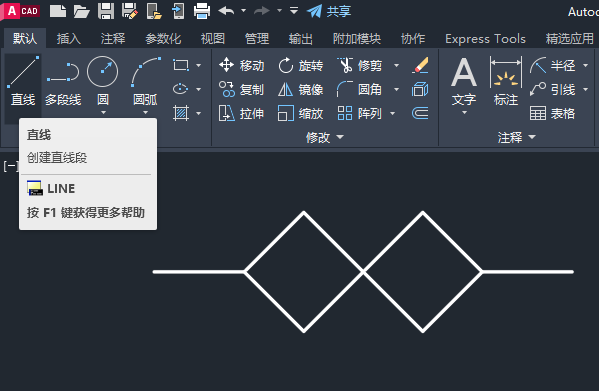Open the 参数化 ribbon tab
This screenshot has height=391, width=599.
click(163, 39)
